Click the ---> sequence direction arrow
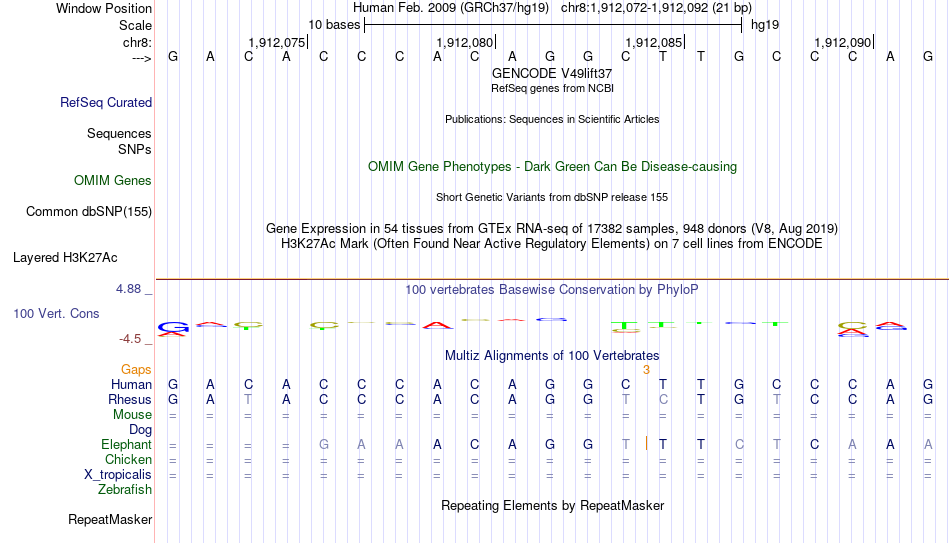The height and width of the screenshot is (543, 950). 142,58
